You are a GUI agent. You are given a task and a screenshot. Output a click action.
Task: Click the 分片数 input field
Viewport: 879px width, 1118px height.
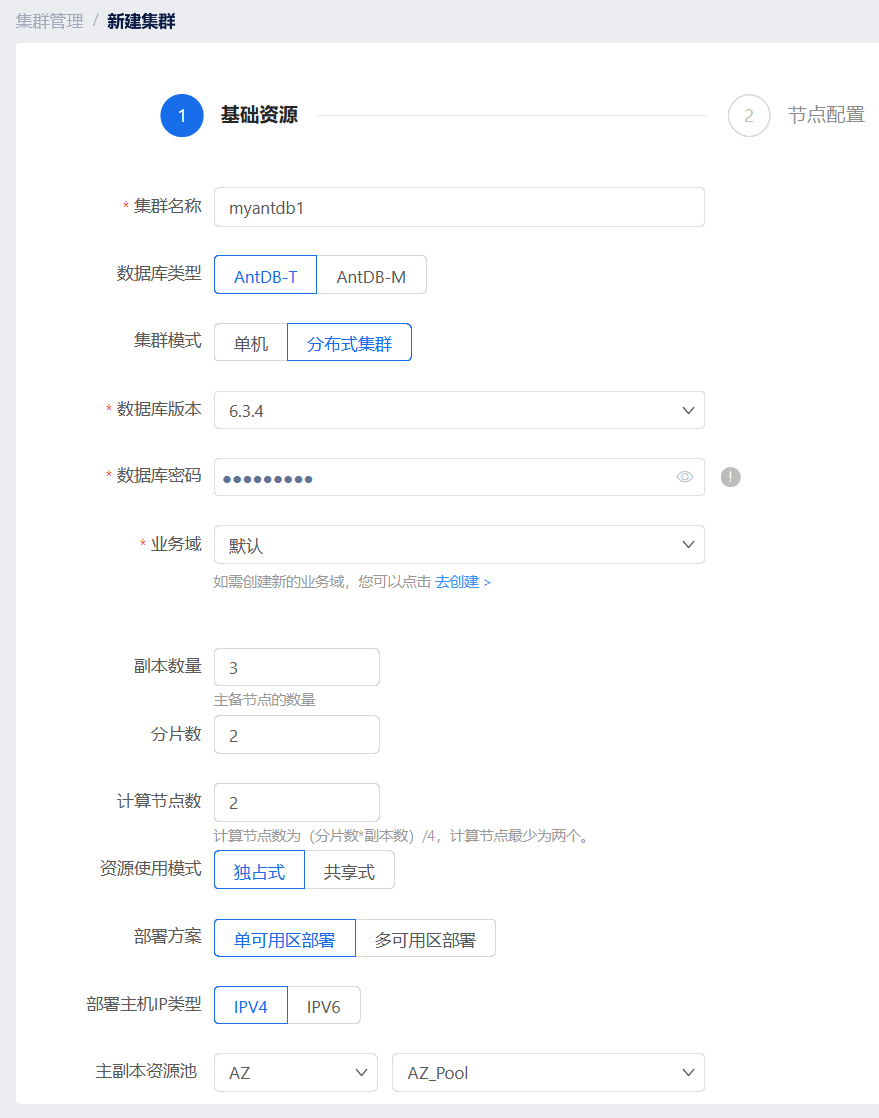(297, 734)
